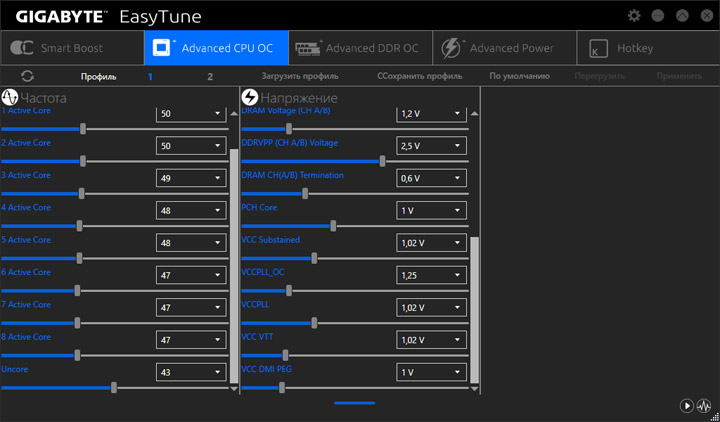Select profile 2
720x422 pixels.
(x=210, y=76)
